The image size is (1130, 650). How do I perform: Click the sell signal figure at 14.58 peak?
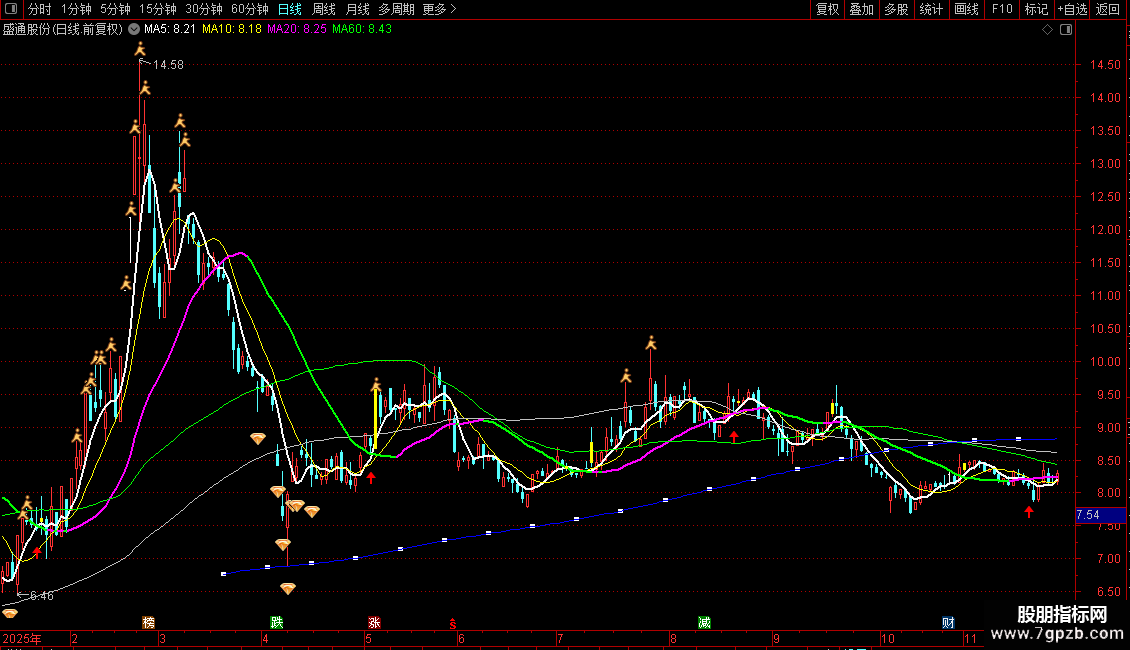click(140, 49)
